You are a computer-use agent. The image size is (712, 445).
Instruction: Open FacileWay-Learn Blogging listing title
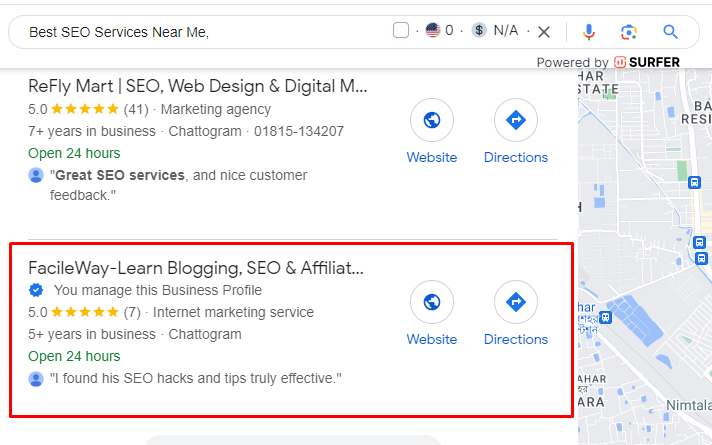(x=196, y=268)
